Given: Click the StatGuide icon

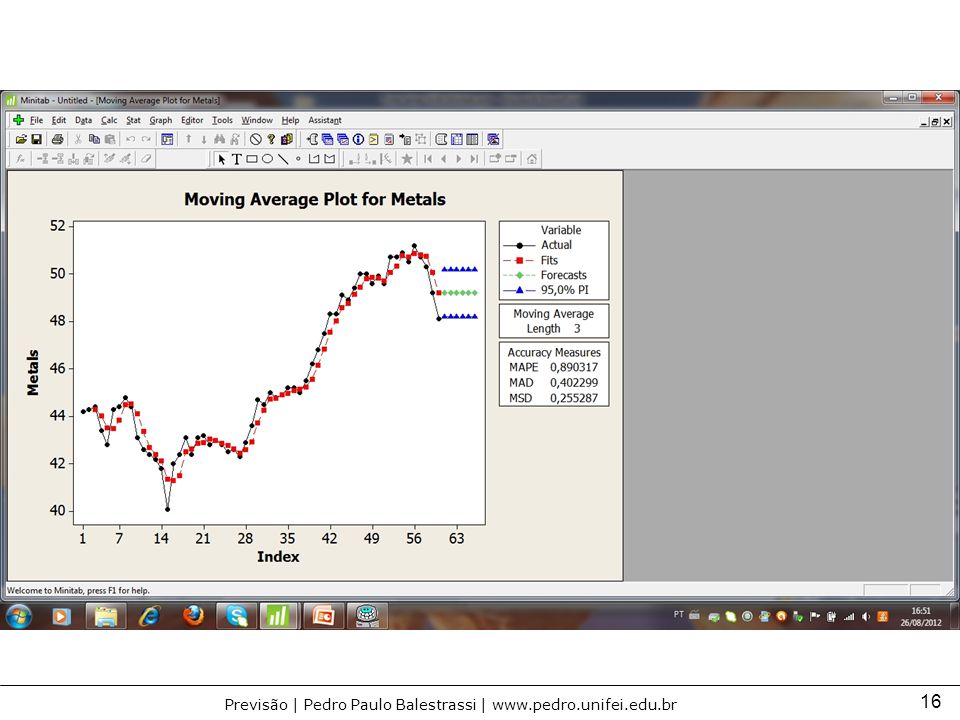Looking at the screenshot, I should 286,140.
